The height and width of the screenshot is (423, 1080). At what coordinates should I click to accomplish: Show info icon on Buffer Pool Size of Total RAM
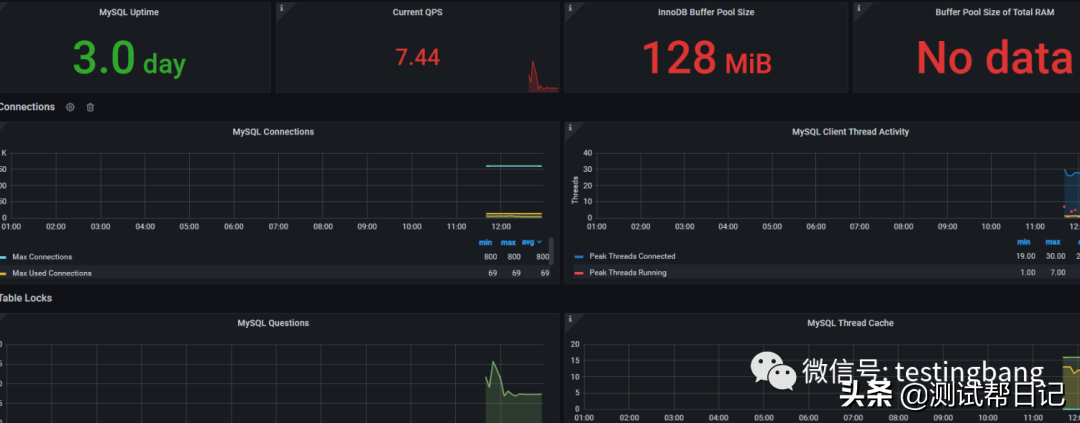(x=858, y=8)
